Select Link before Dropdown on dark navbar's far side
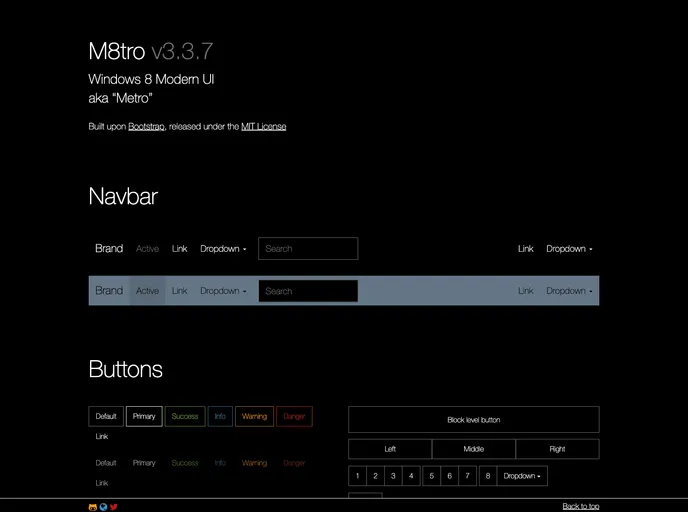 (526, 249)
